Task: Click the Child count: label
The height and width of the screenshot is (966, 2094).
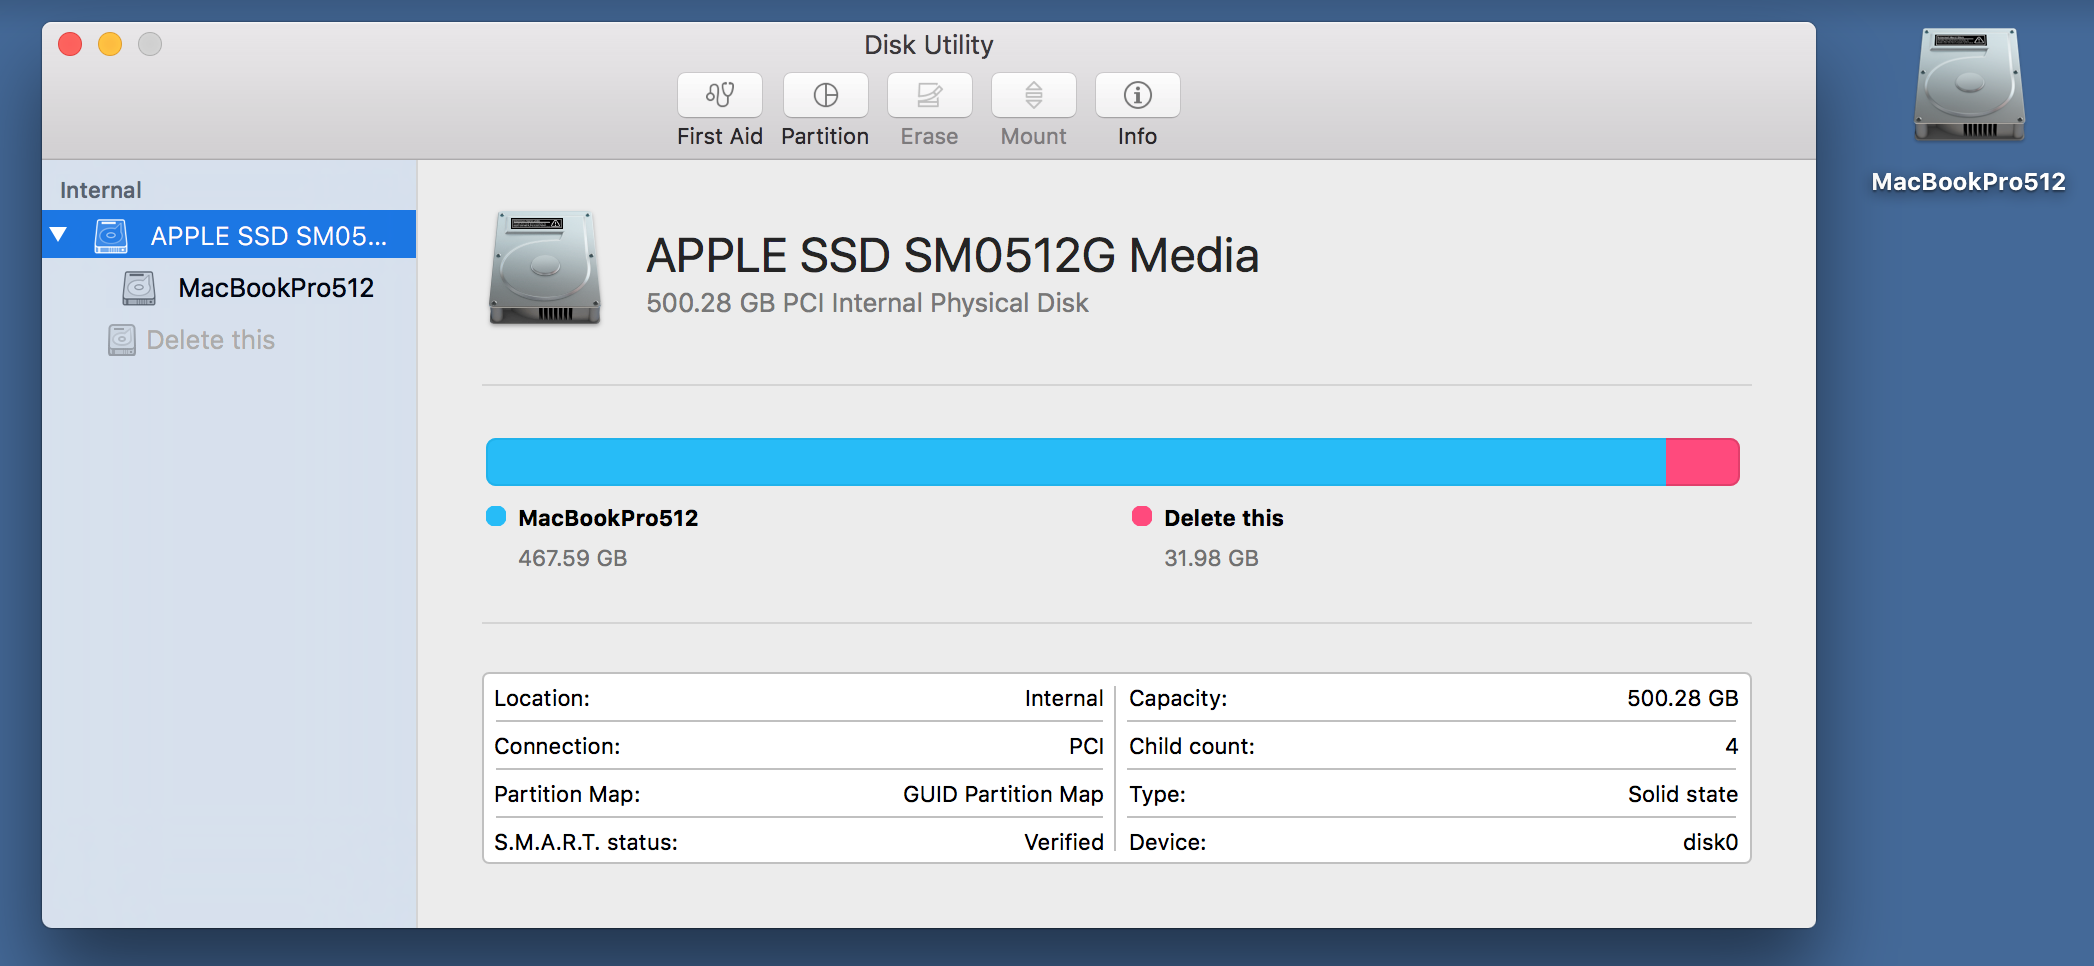Action: point(1192,746)
